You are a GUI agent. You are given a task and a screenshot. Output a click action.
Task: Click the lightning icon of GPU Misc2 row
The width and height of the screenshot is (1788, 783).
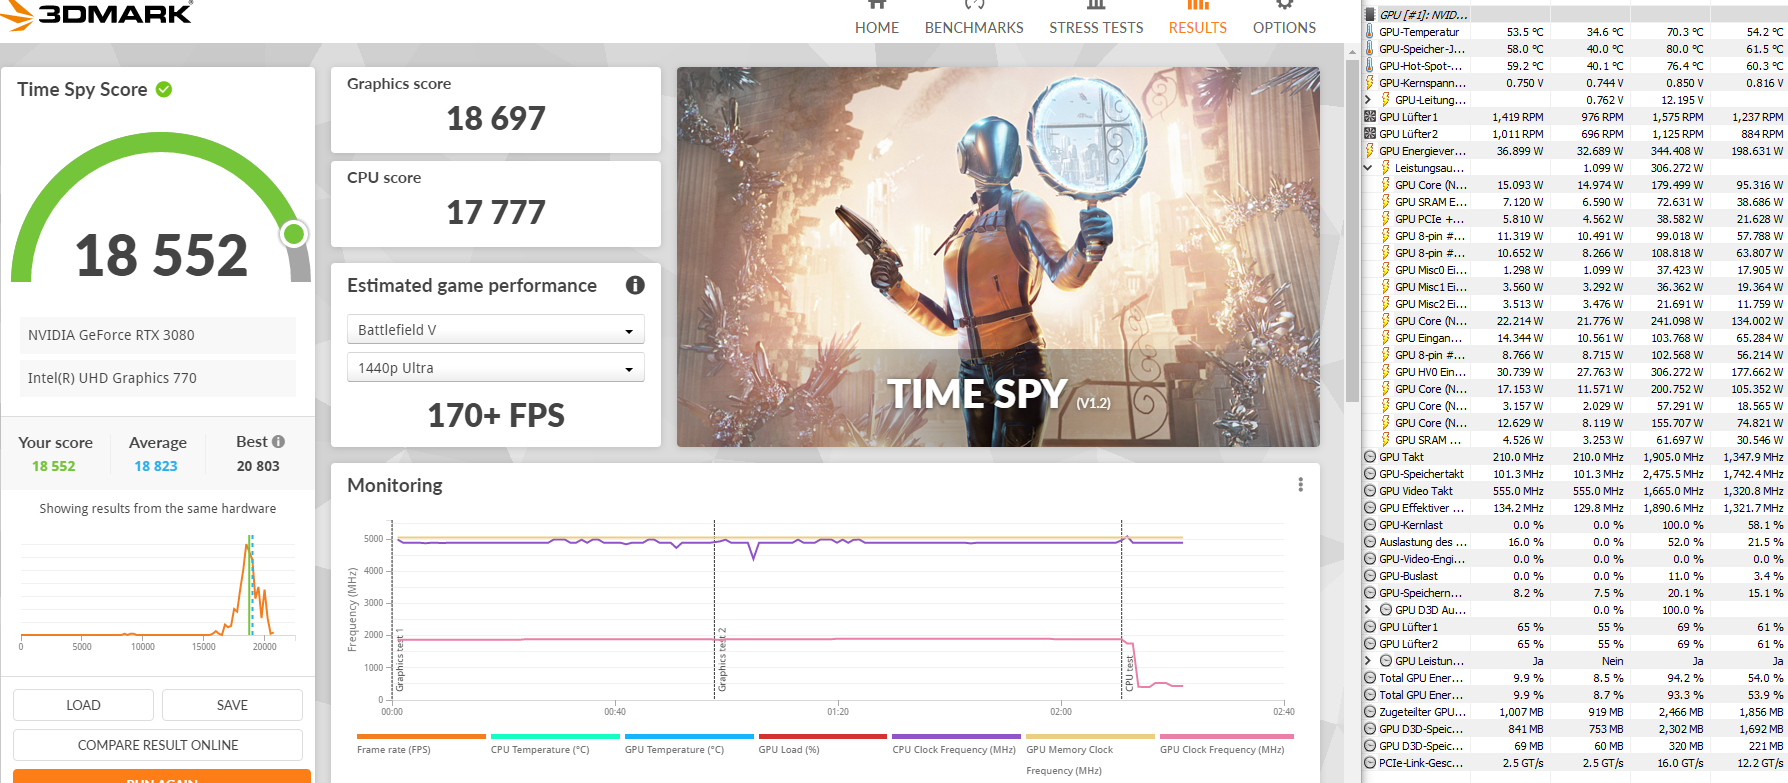pyautogui.click(x=1386, y=304)
